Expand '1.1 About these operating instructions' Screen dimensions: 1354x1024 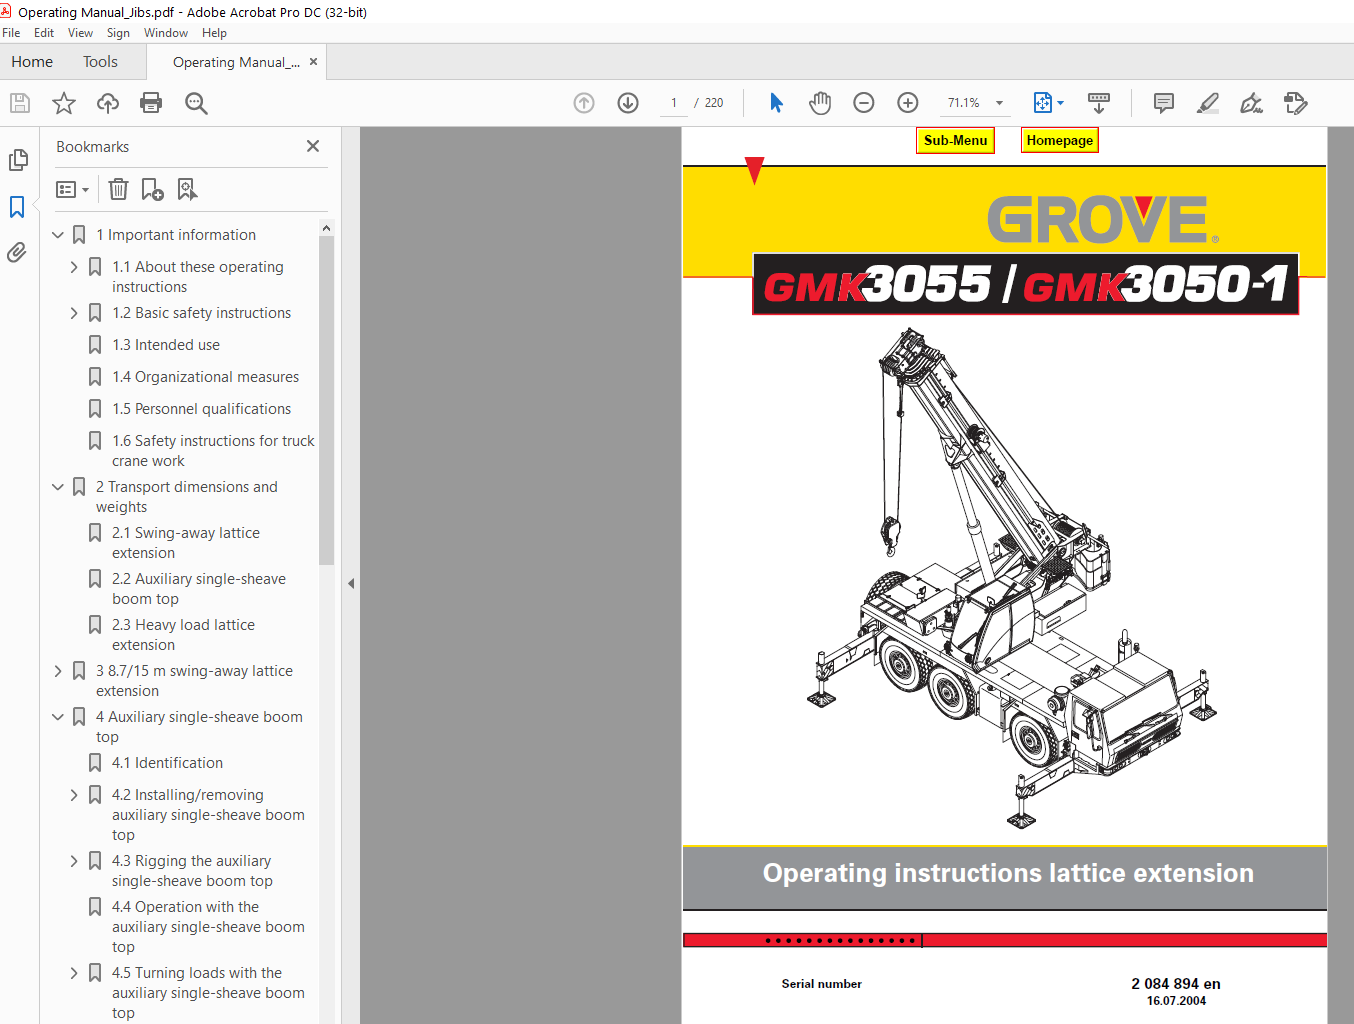(x=74, y=267)
